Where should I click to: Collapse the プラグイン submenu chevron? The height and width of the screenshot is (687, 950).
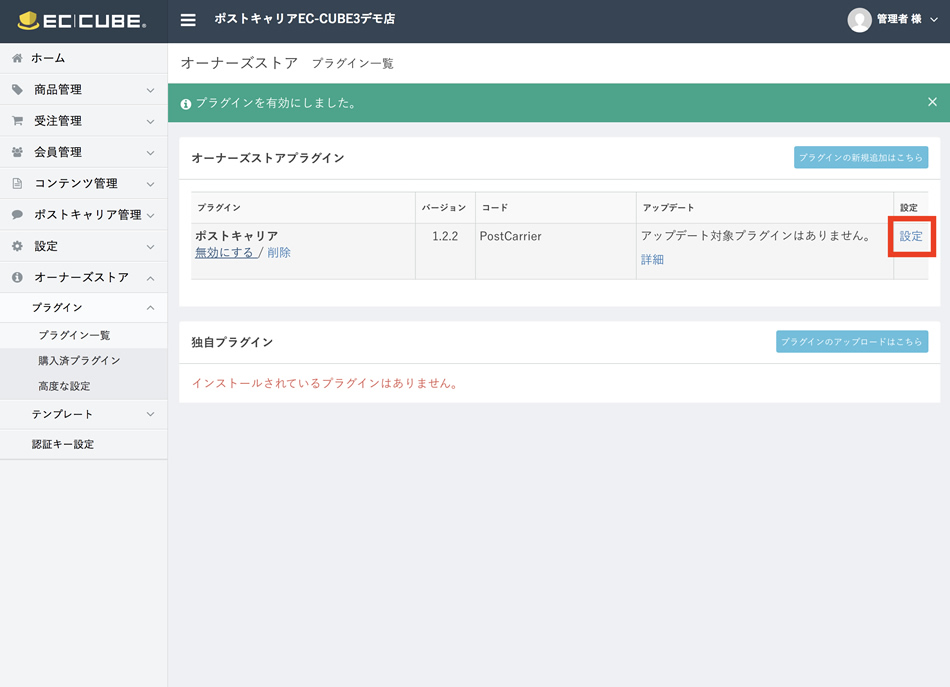[150, 308]
